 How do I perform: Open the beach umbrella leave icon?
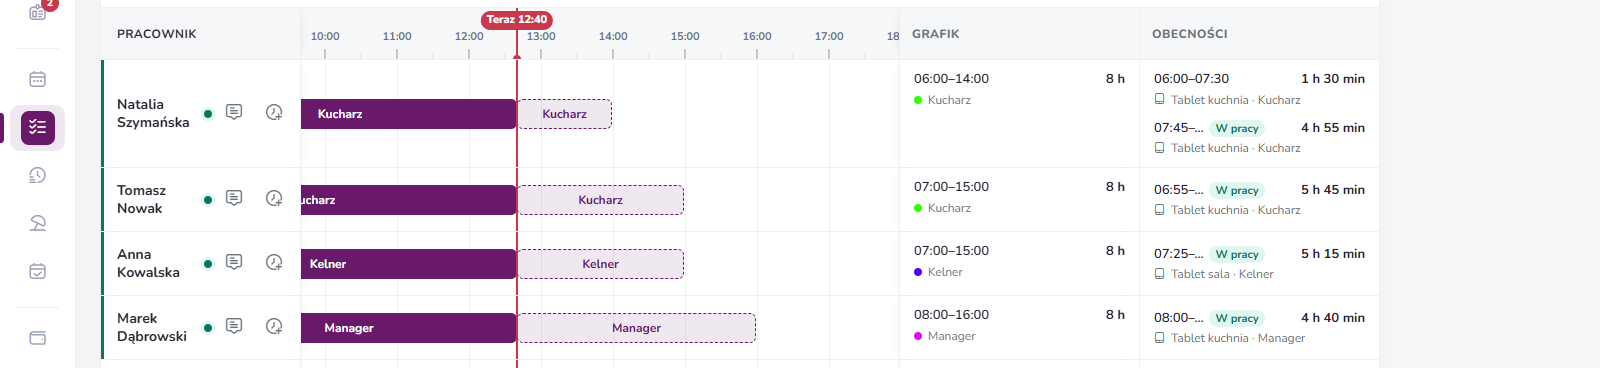click(38, 223)
